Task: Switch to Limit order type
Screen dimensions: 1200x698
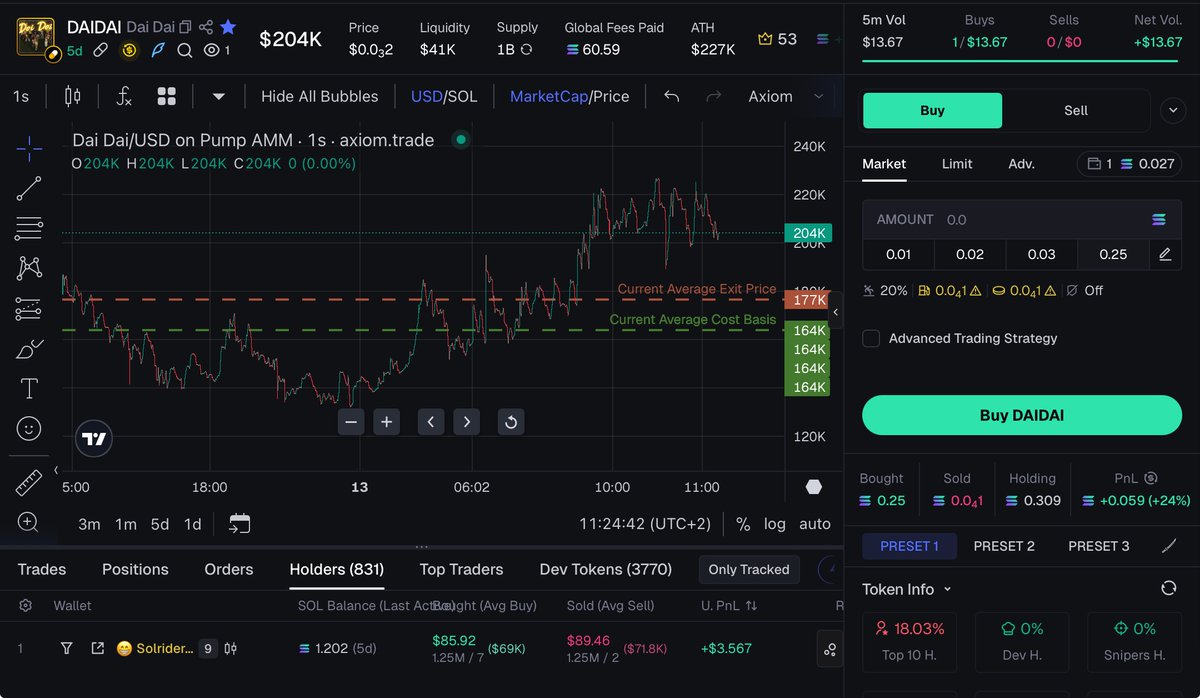Action: click(957, 164)
